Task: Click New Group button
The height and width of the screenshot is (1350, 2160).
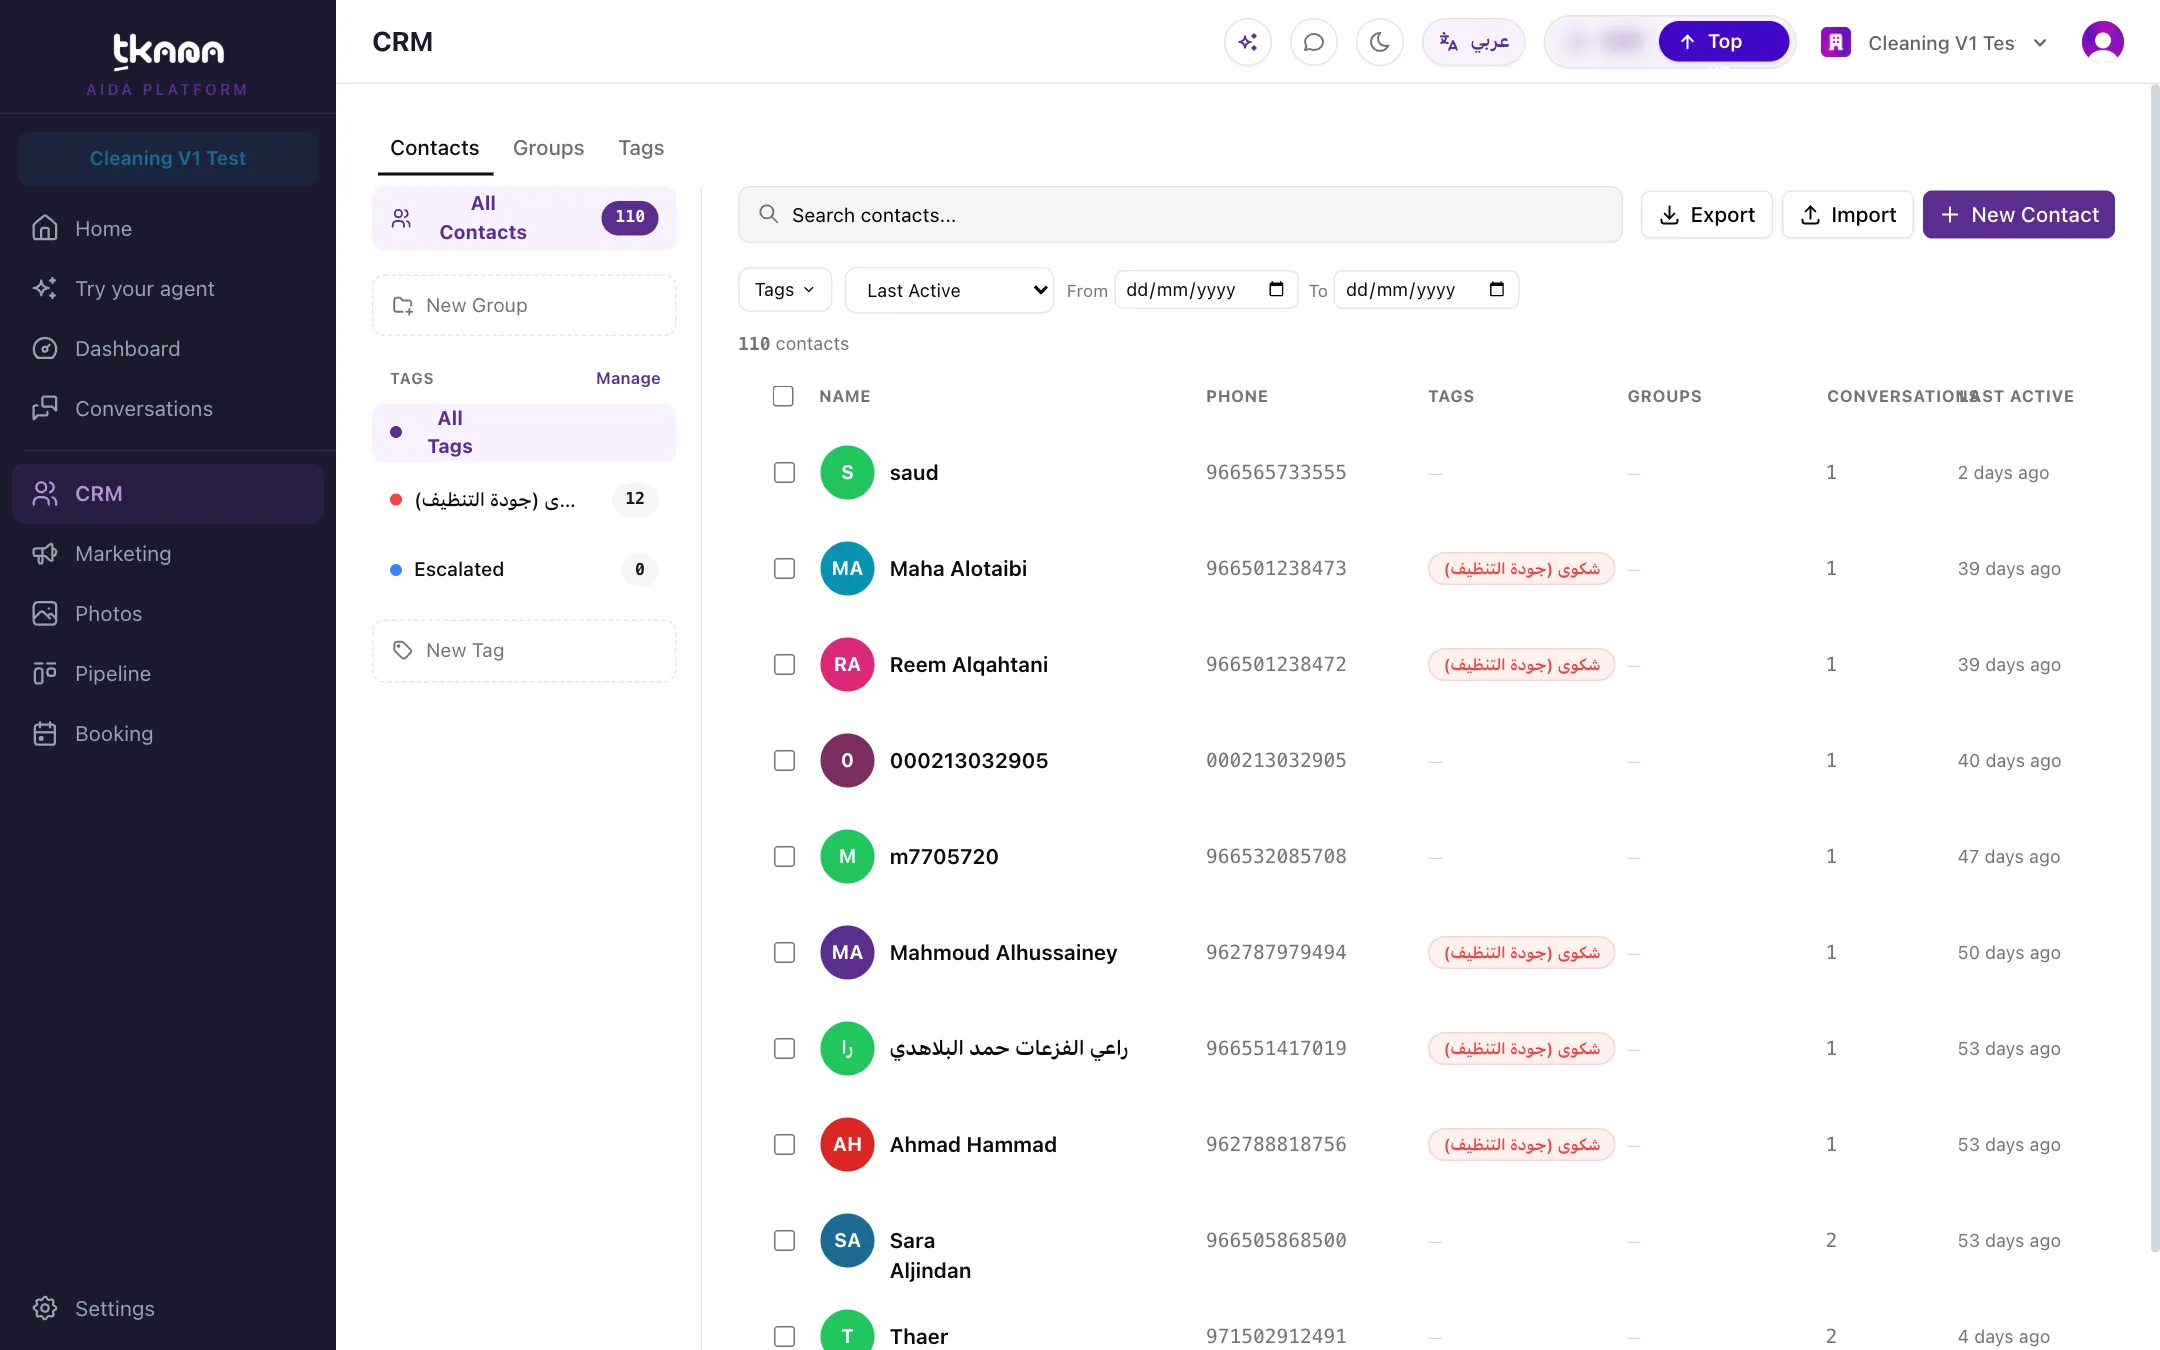Action: 524,306
